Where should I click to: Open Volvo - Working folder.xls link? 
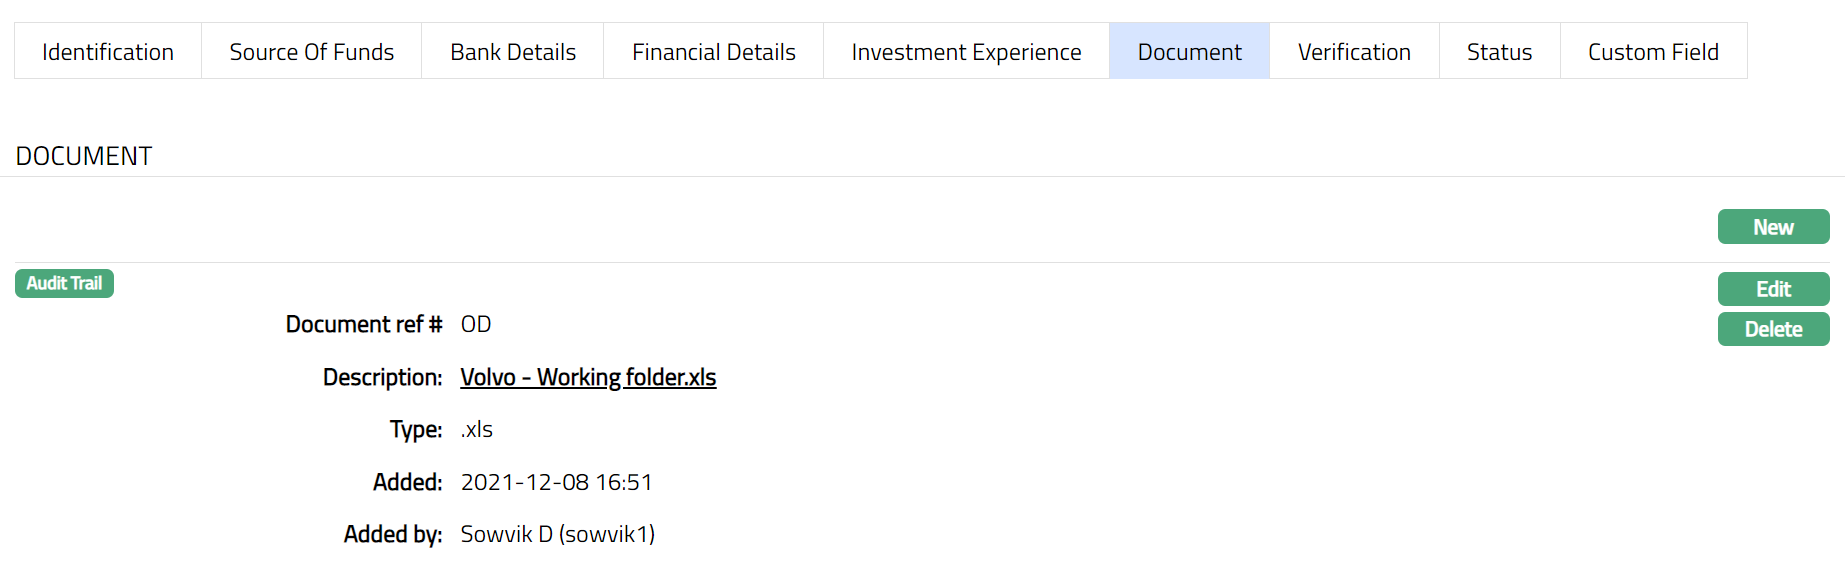click(588, 378)
